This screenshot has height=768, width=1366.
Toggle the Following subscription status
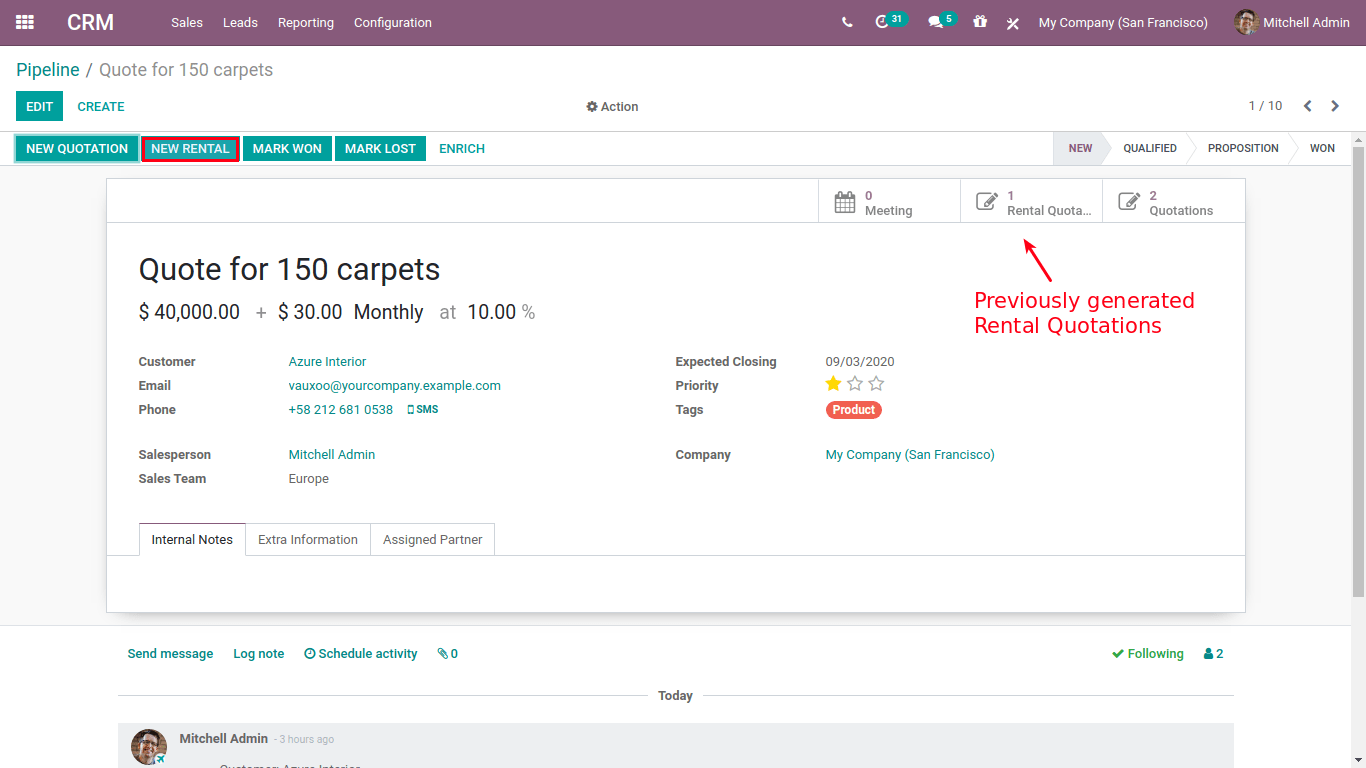[1147, 654]
